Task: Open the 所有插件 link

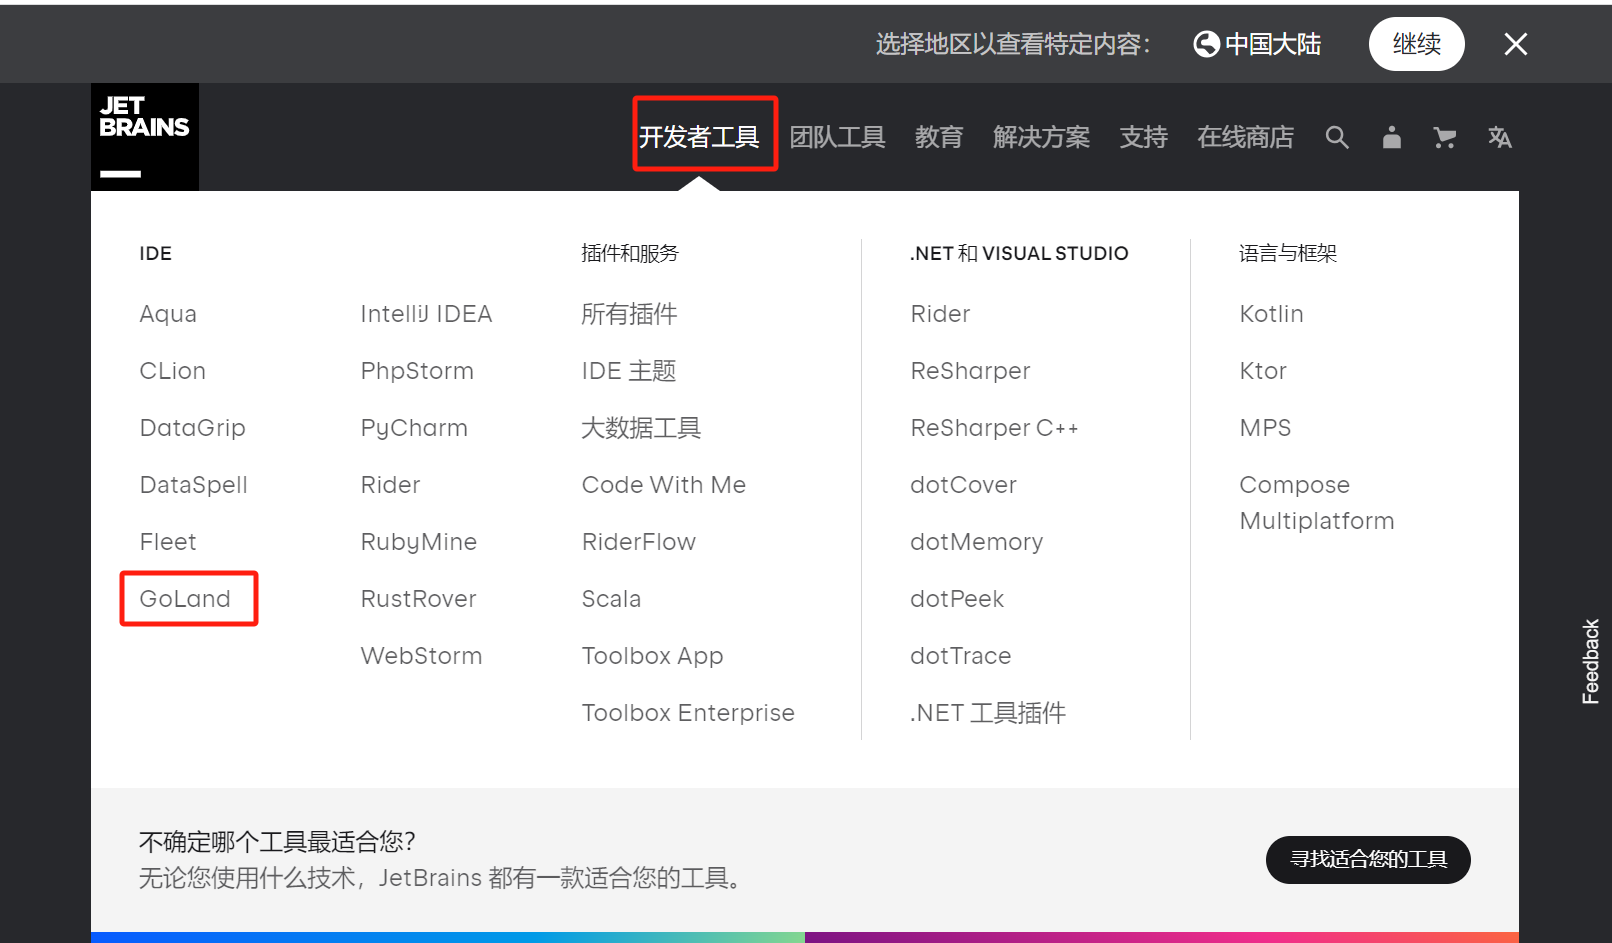Action: point(629,314)
